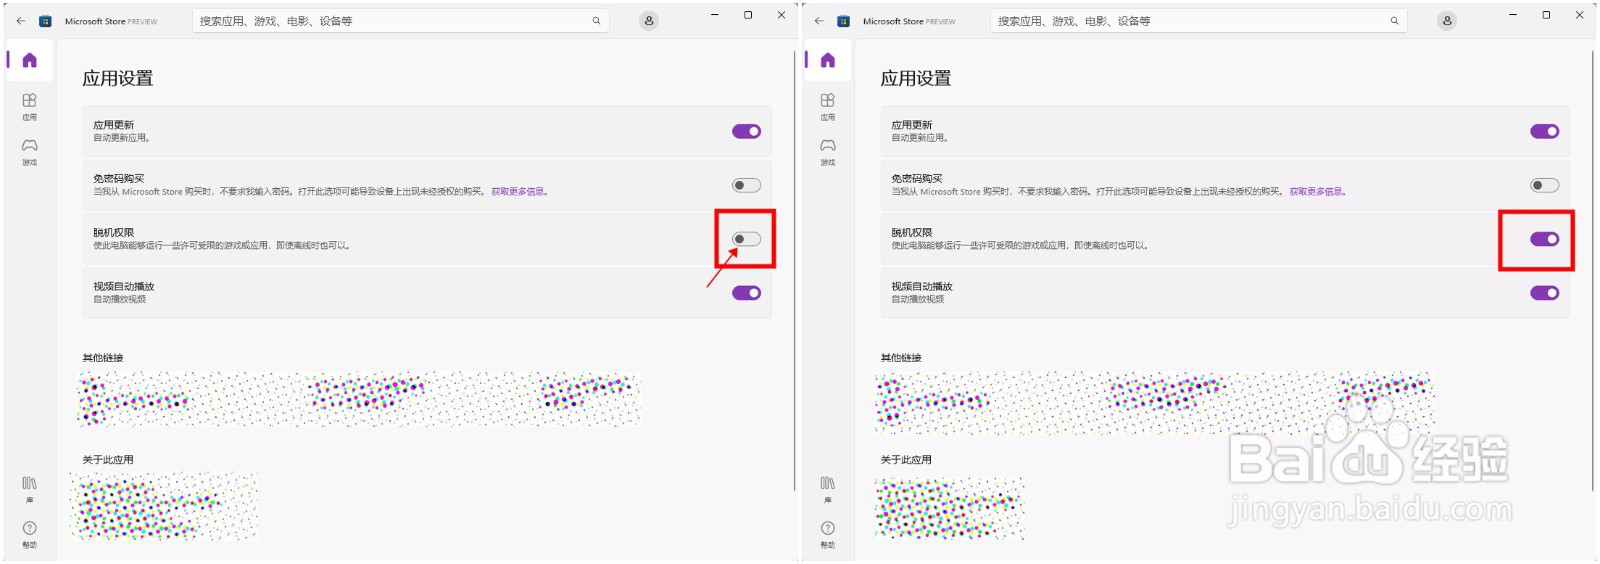Open Games (游戏) icon in left window sidebar
Screen dimensions: 1600x564
click(x=29, y=151)
